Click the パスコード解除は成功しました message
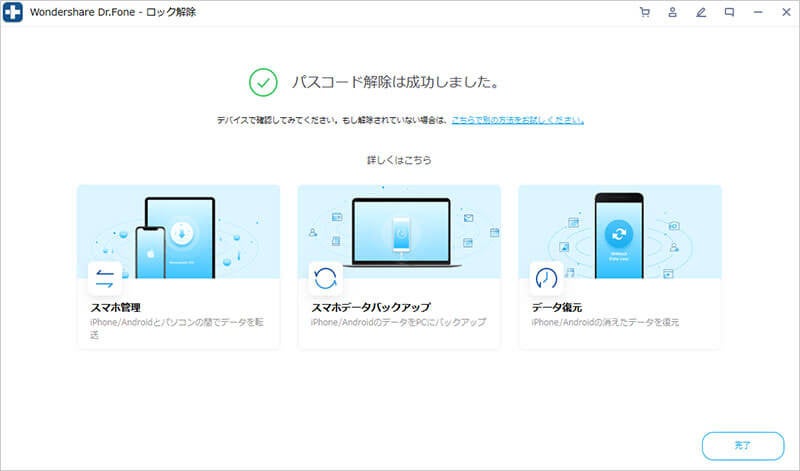The image size is (800, 471). click(395, 82)
